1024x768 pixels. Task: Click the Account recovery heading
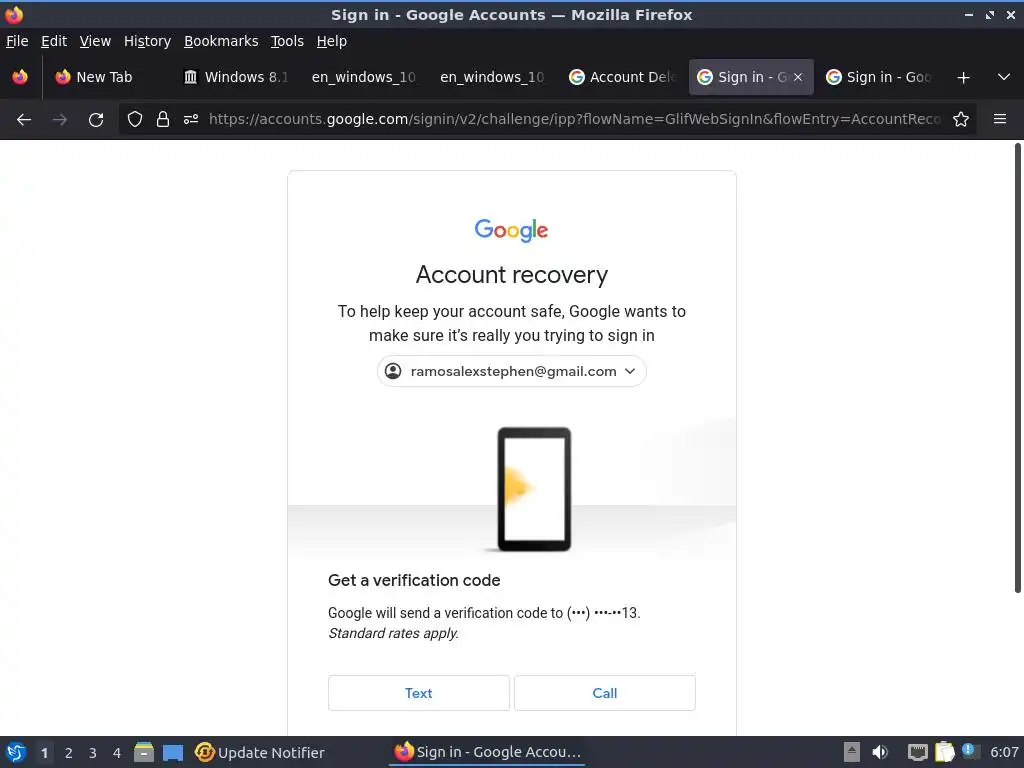click(x=511, y=275)
